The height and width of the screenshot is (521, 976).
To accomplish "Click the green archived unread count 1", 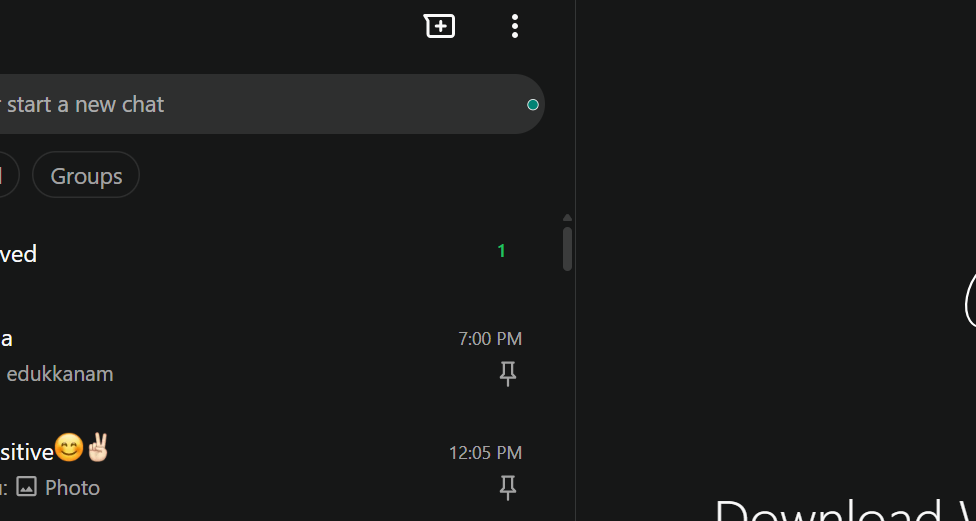I will coord(502,251).
